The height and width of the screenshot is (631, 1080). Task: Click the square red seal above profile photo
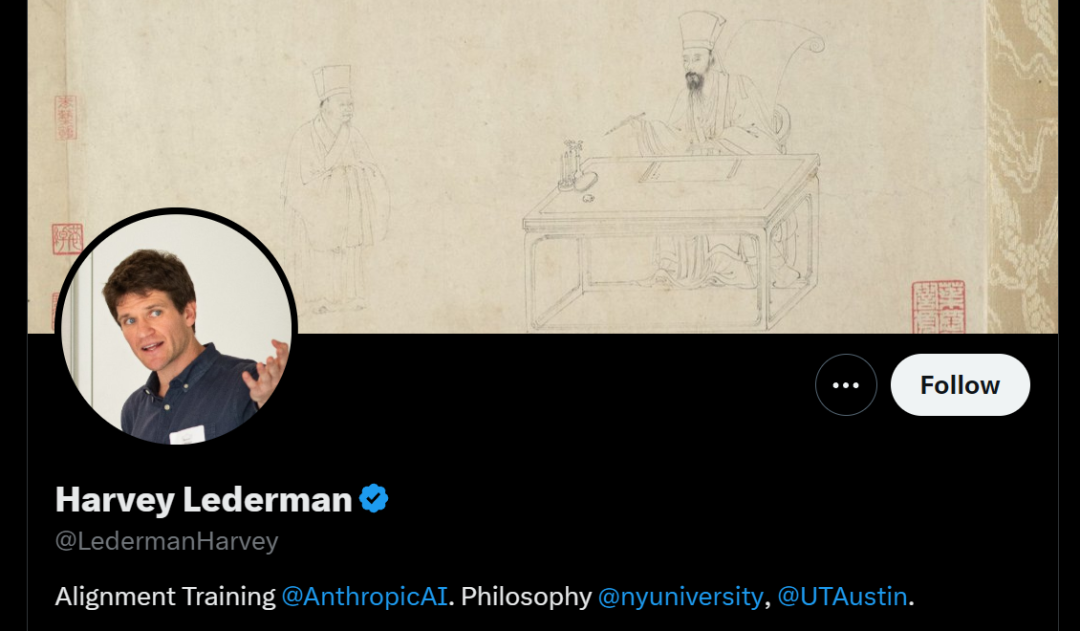(x=67, y=239)
